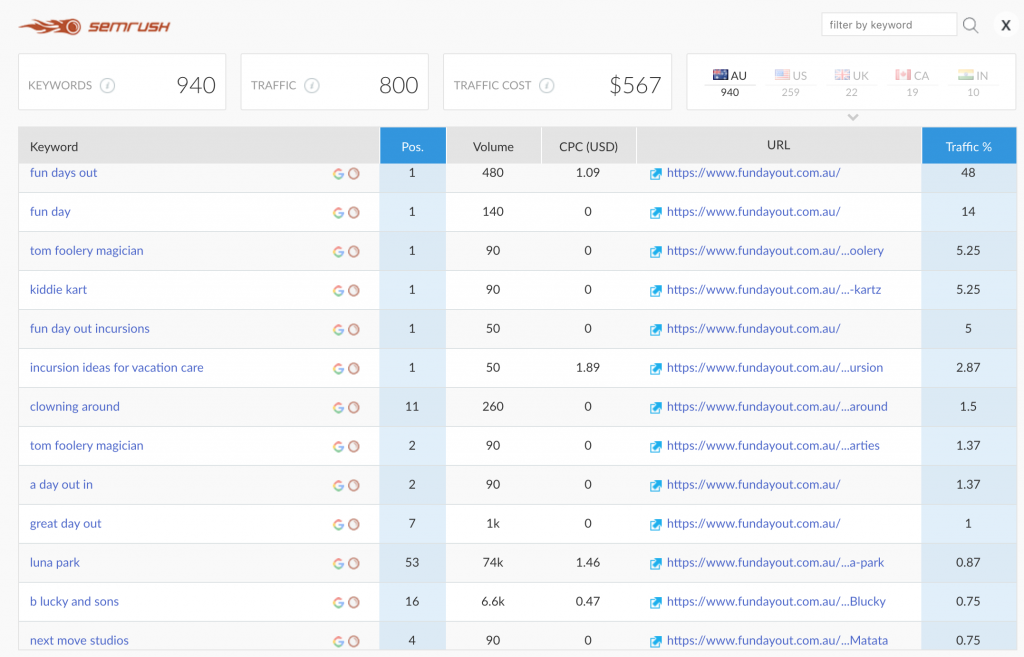Open the kiddie kart keyword link
Screen dimensions: 1024x657
58,289
